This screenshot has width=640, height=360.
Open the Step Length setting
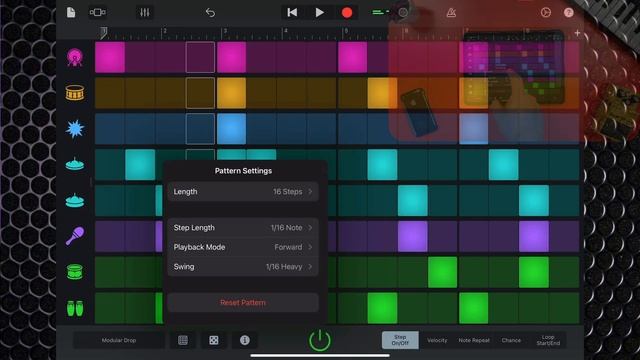click(x=243, y=227)
